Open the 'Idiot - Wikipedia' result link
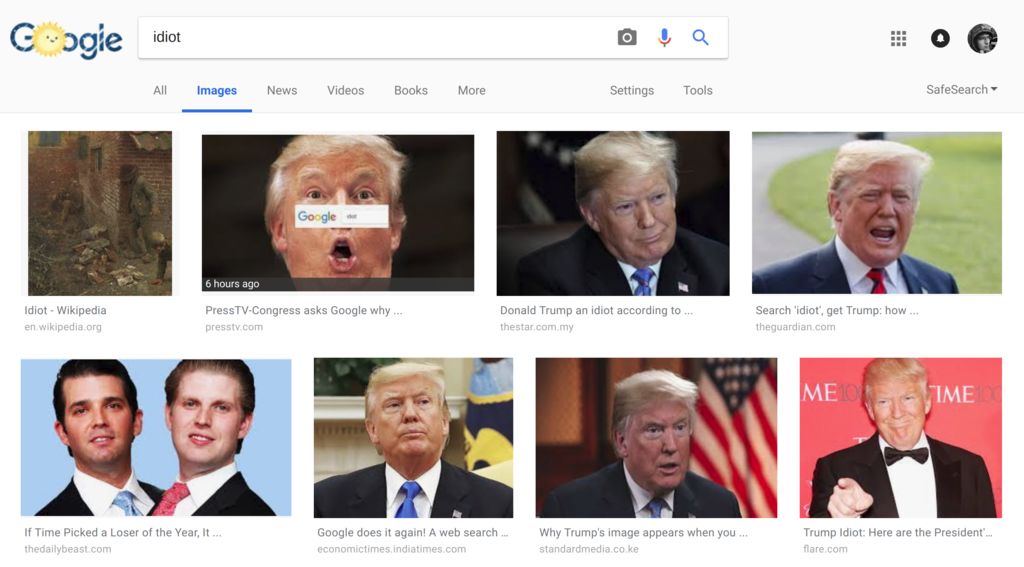This screenshot has width=1024, height=567. click(65, 310)
